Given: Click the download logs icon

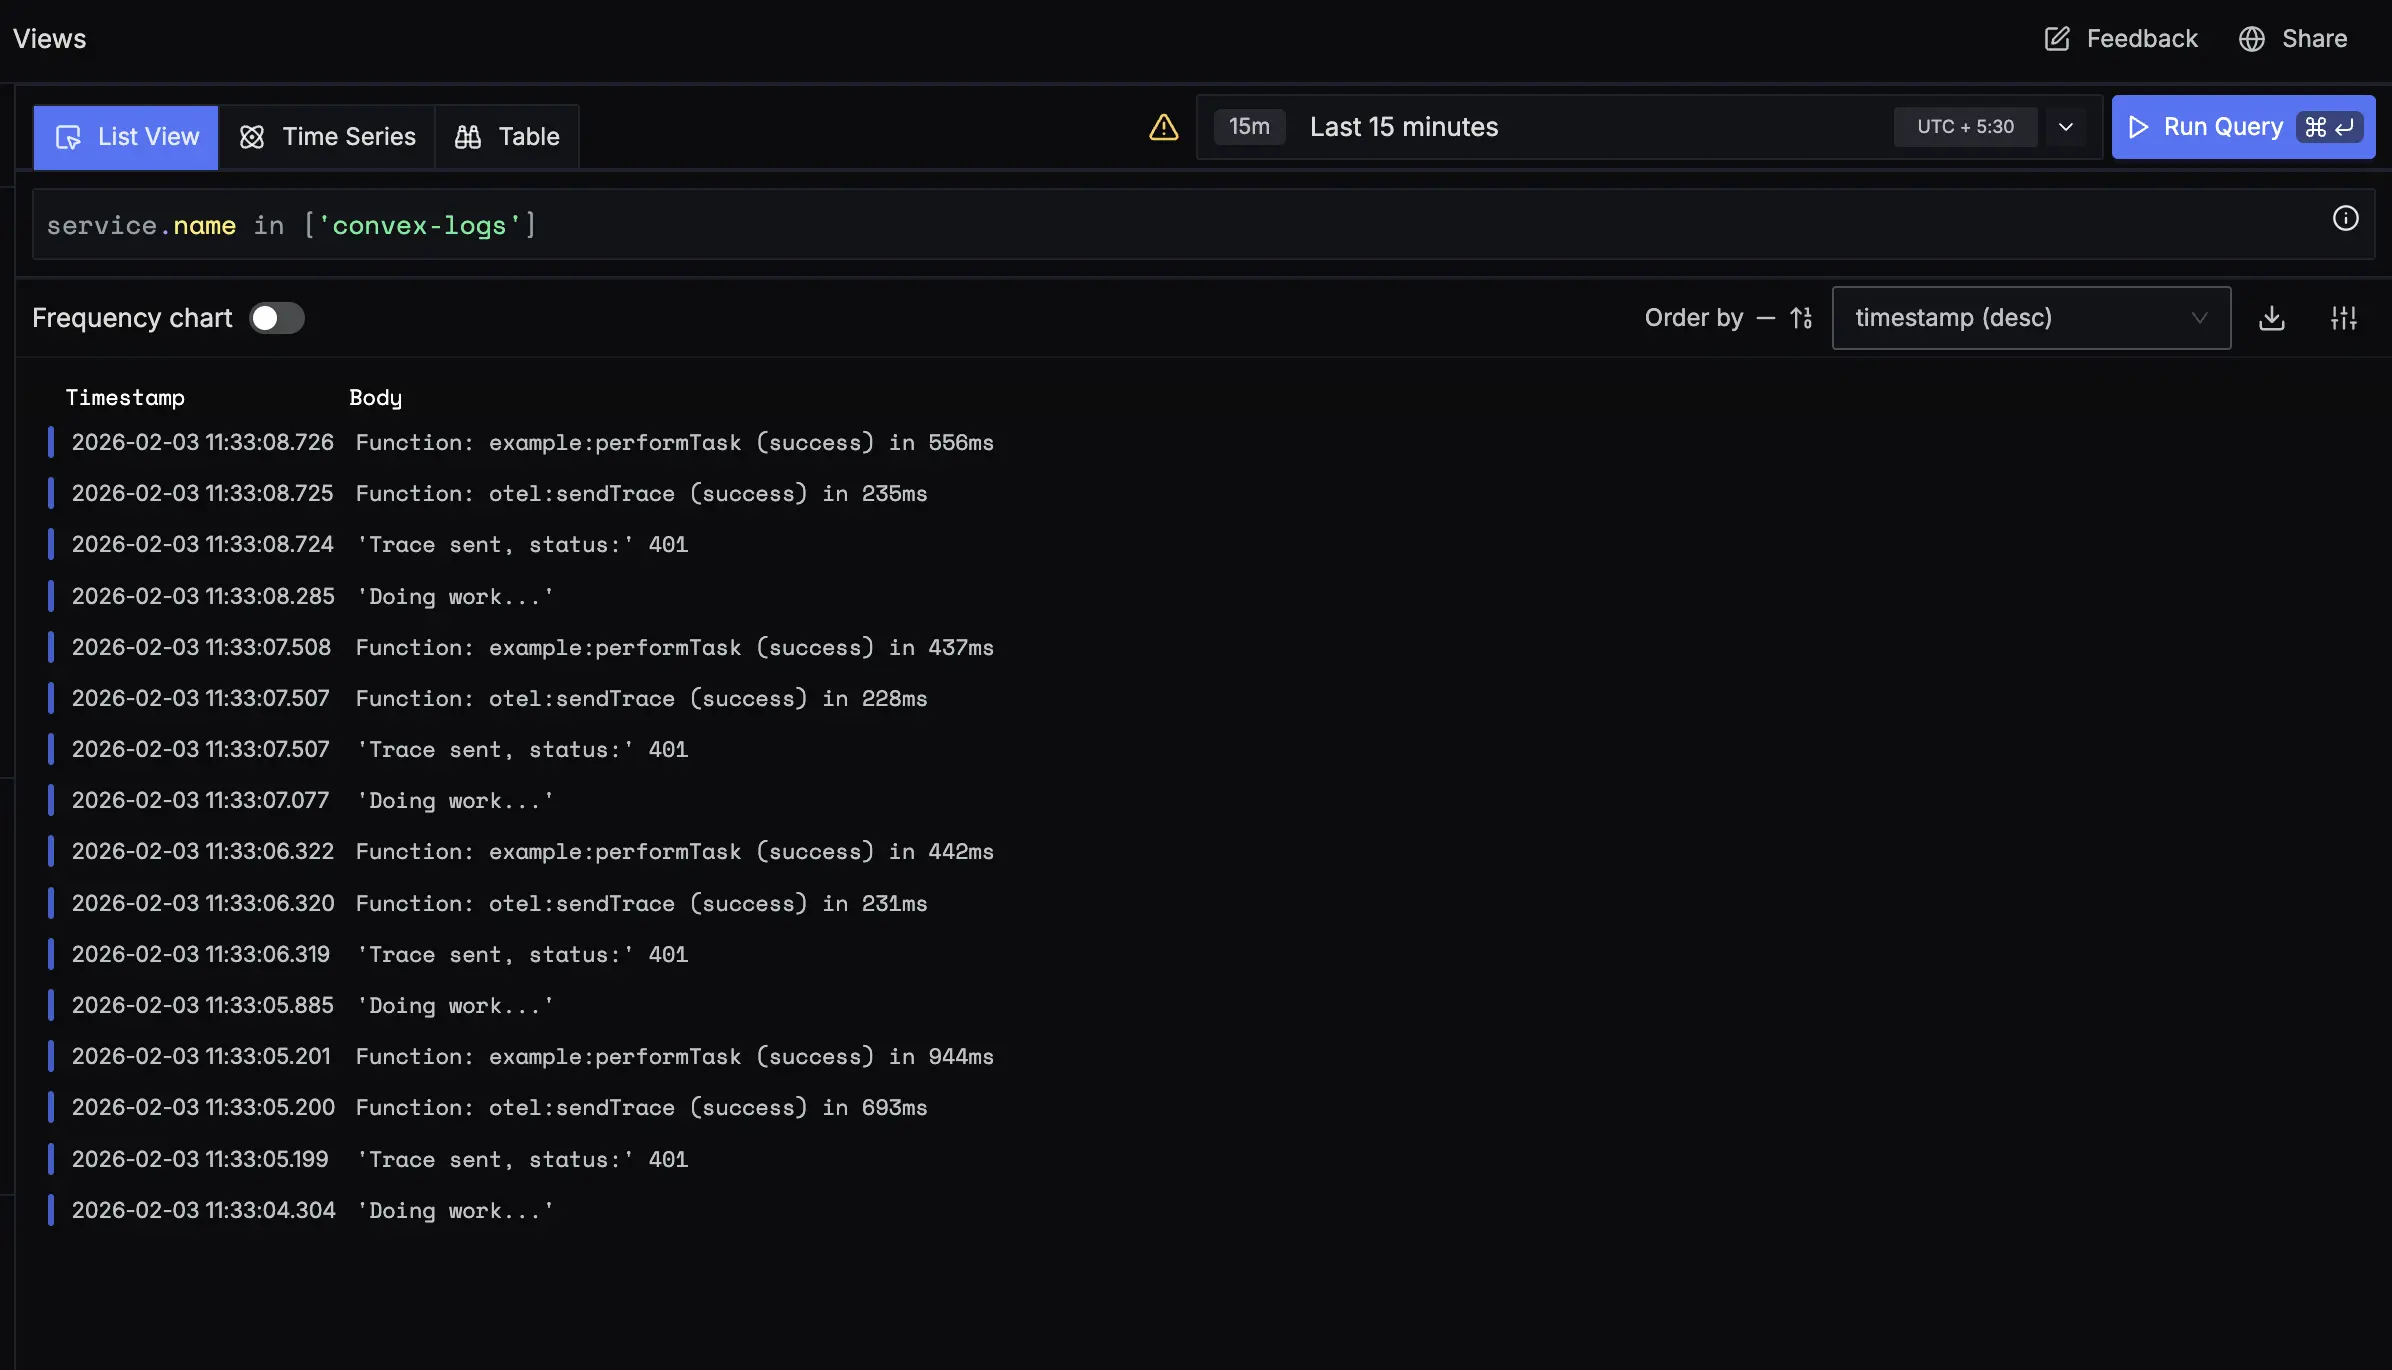Looking at the screenshot, I should coord(2272,318).
